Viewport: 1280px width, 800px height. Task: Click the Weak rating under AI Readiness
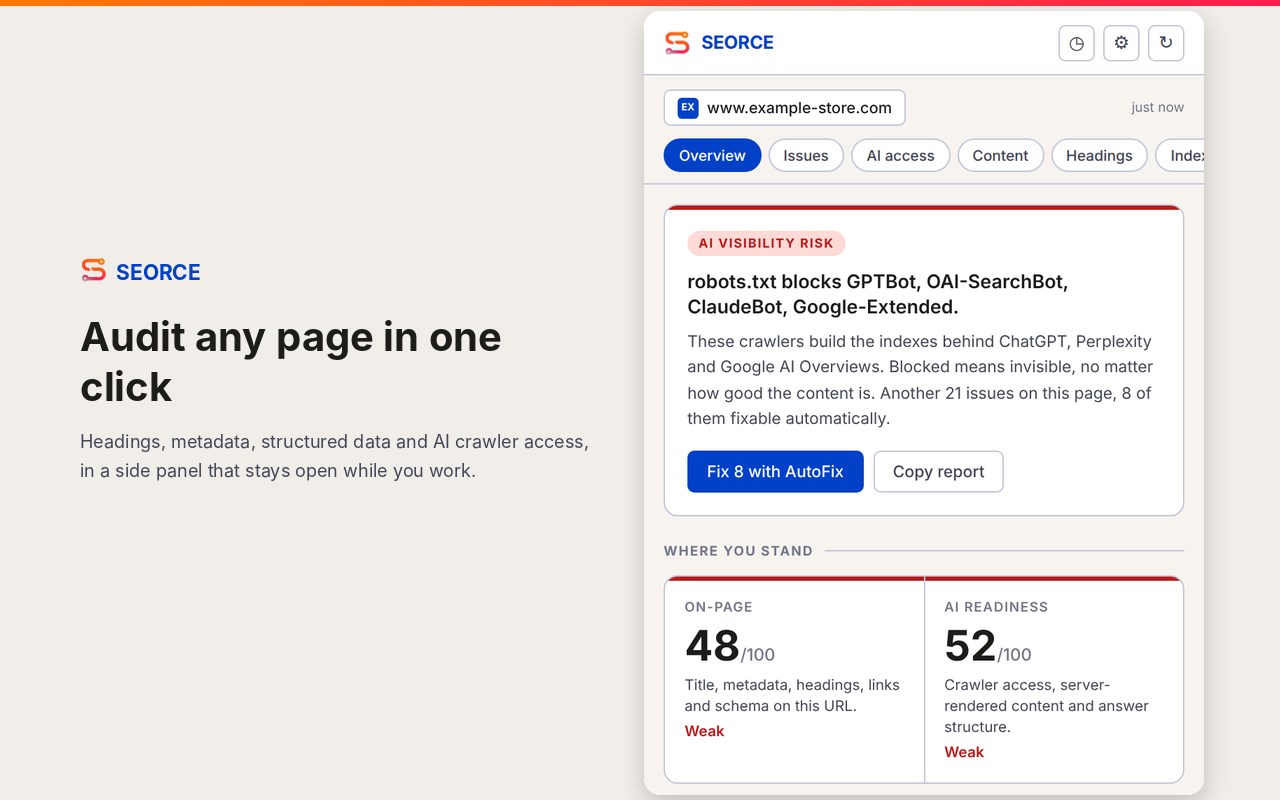tap(964, 752)
